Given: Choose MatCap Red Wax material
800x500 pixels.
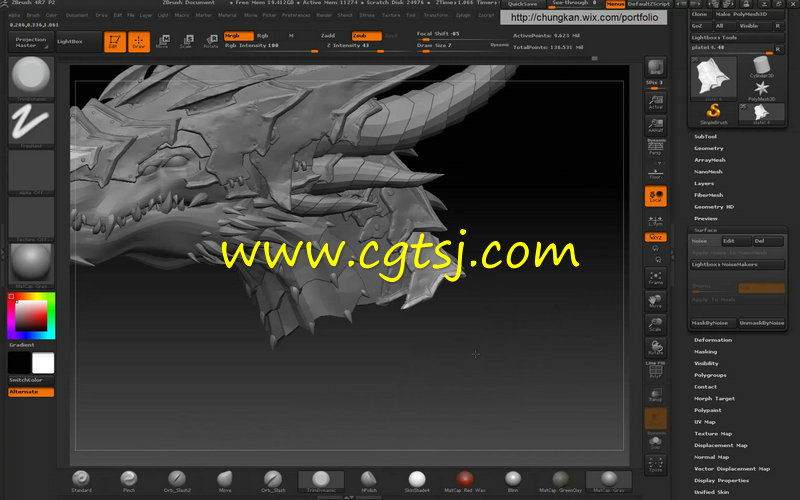Looking at the screenshot, I should (465, 482).
